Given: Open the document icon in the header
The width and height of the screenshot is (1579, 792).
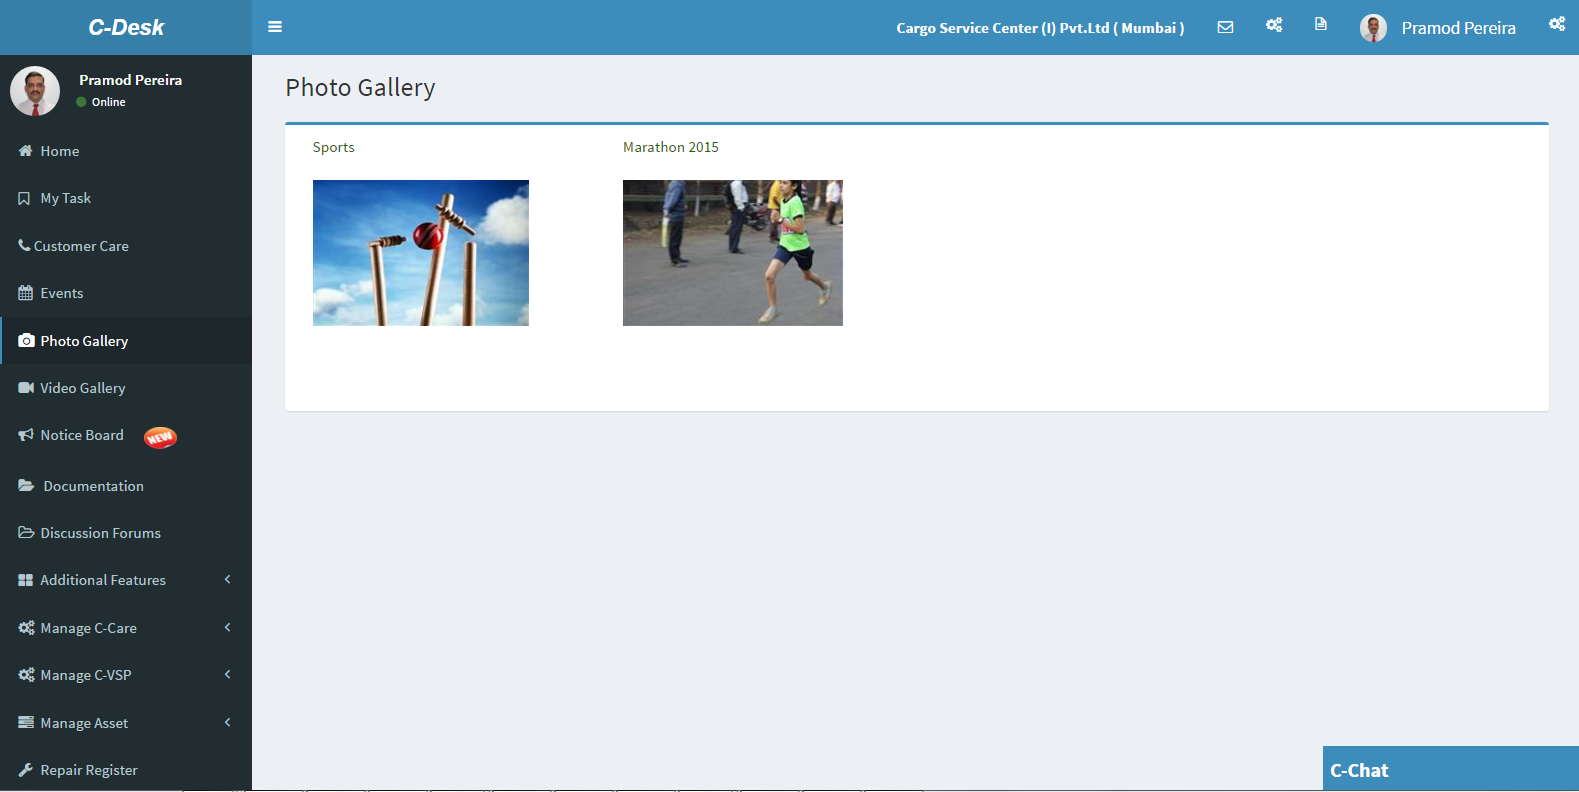Looking at the screenshot, I should (x=1321, y=24).
